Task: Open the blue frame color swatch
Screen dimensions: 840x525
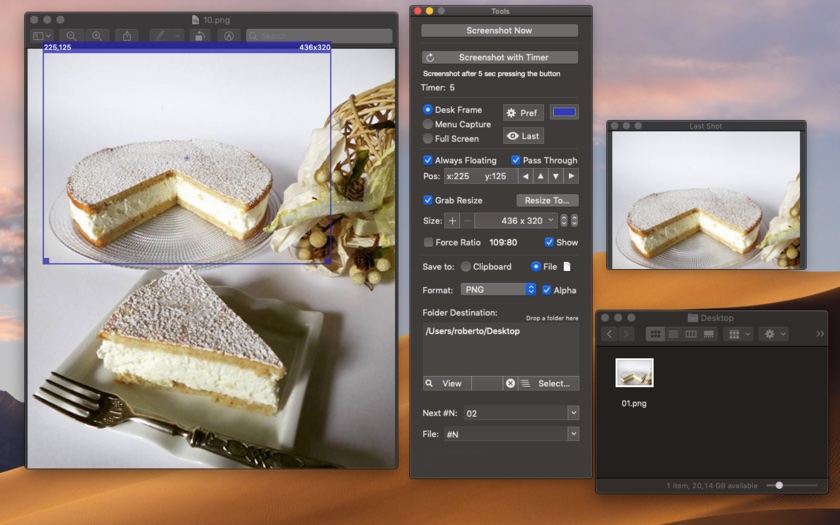Action: click(x=564, y=112)
